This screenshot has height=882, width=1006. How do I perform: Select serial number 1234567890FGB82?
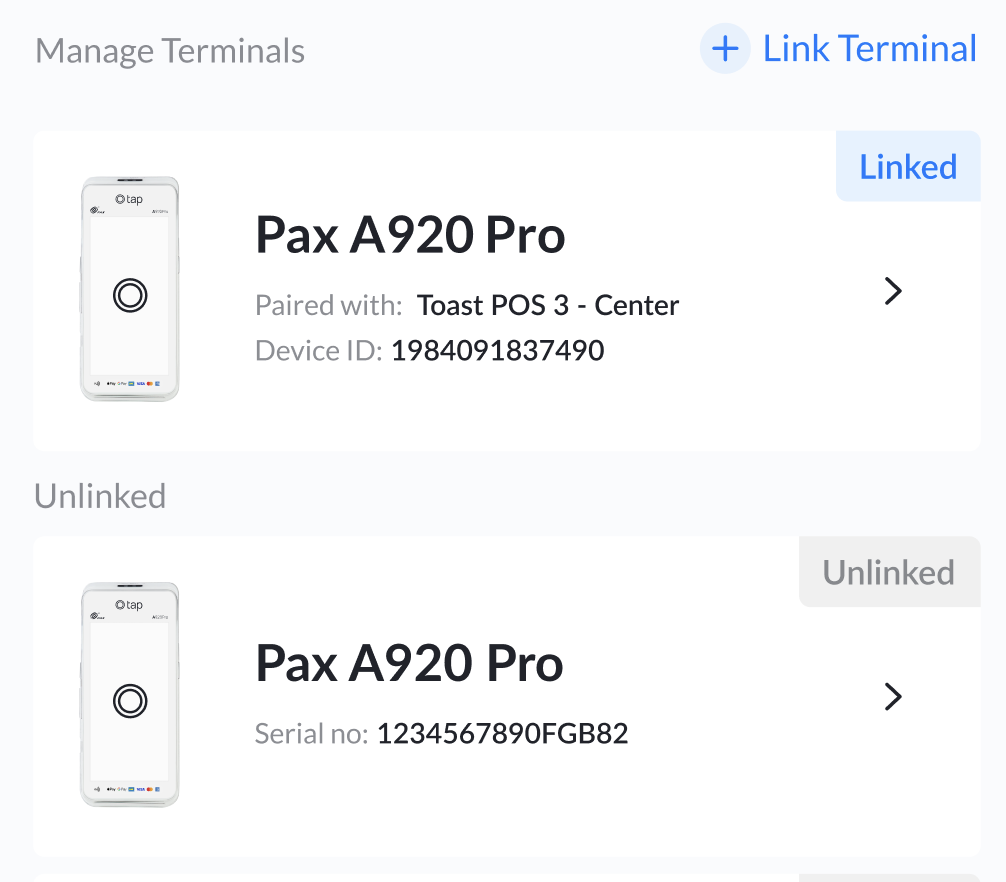502,734
